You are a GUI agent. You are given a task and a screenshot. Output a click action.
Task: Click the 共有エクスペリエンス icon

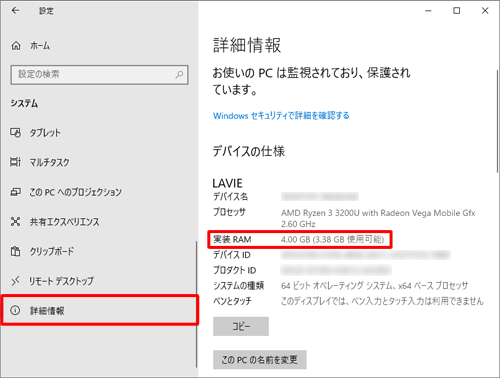pyautogui.click(x=16, y=222)
